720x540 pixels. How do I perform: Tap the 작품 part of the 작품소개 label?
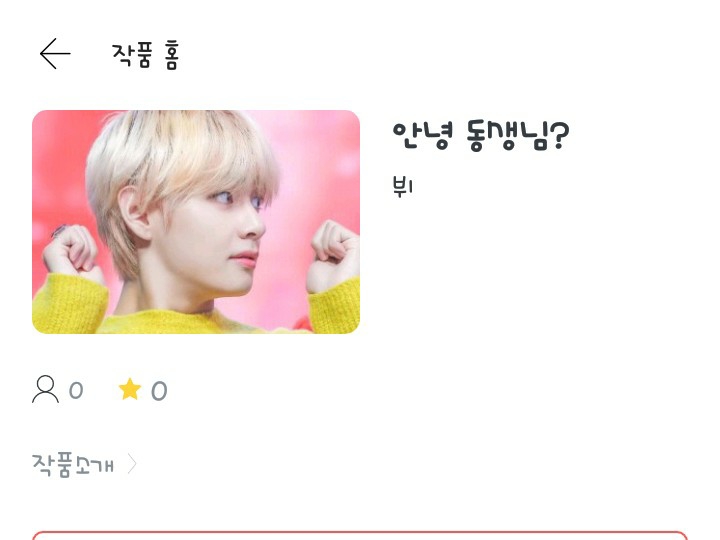pos(52,465)
